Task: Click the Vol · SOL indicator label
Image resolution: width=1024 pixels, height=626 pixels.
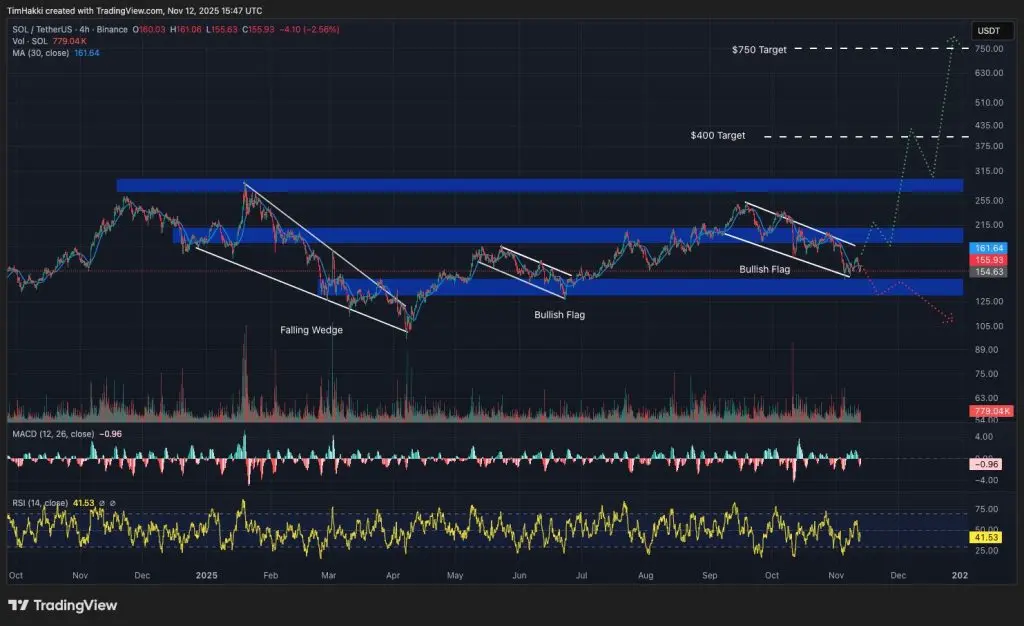Action: pos(30,41)
